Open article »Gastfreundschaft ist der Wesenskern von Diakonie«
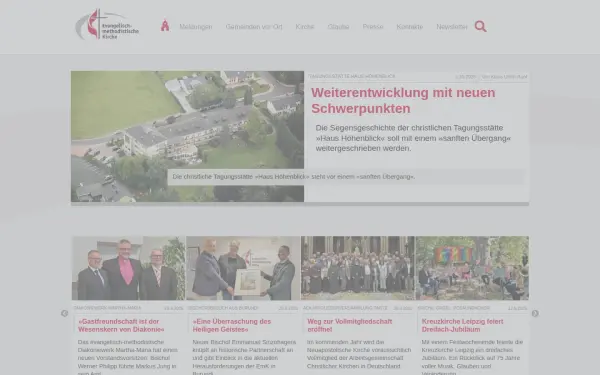600x375 pixels. pyautogui.click(x=121, y=325)
